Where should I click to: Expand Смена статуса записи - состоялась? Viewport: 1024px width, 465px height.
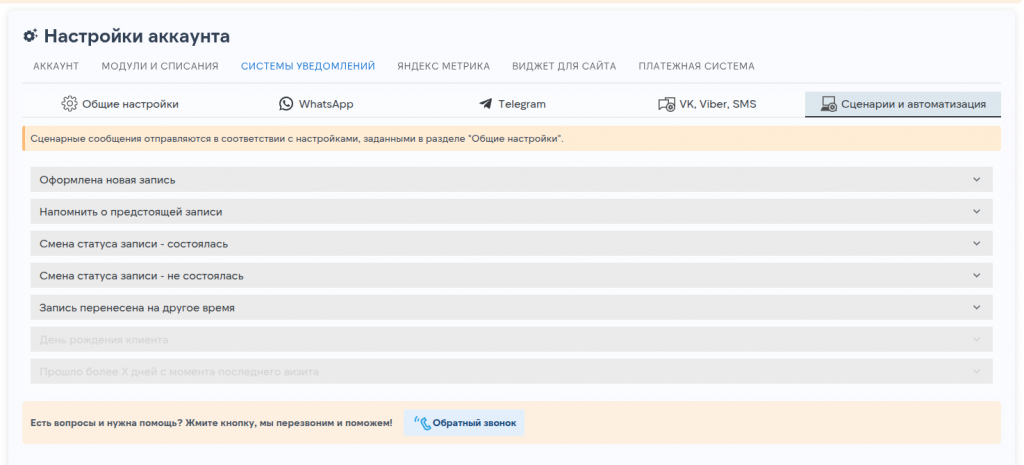point(976,244)
